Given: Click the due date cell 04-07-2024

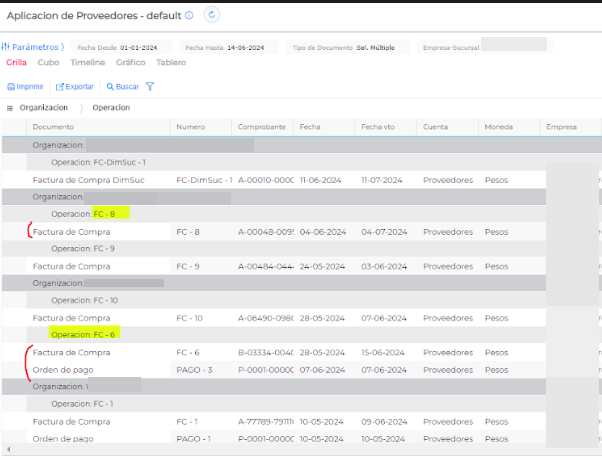Looking at the screenshot, I should point(384,232).
